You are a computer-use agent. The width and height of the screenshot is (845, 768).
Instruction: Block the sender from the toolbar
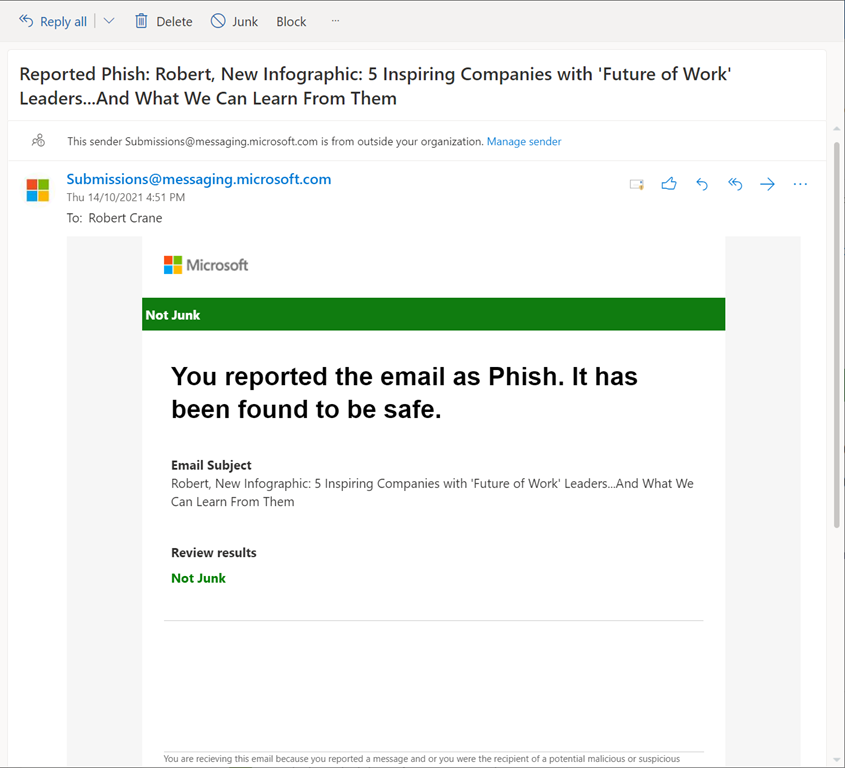click(x=291, y=21)
